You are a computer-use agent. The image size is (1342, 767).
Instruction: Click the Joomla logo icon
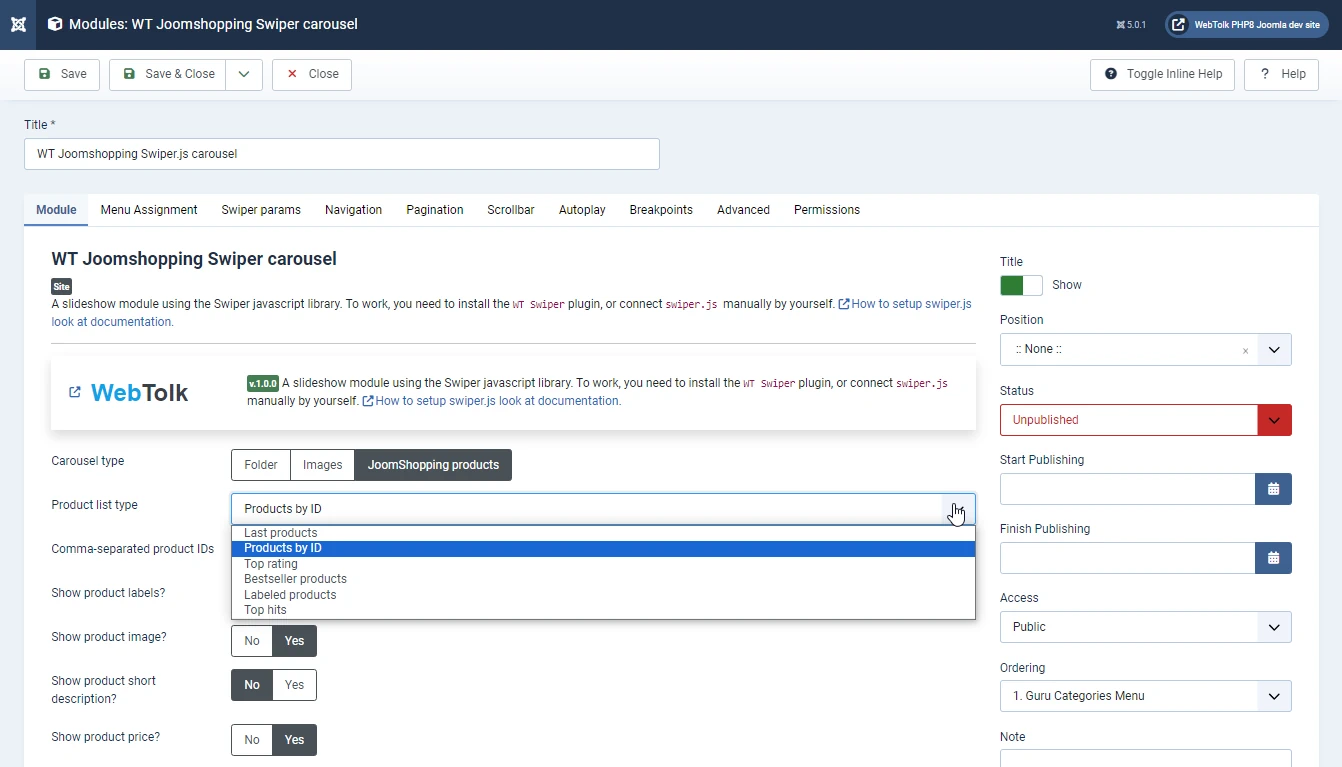pos(18,24)
